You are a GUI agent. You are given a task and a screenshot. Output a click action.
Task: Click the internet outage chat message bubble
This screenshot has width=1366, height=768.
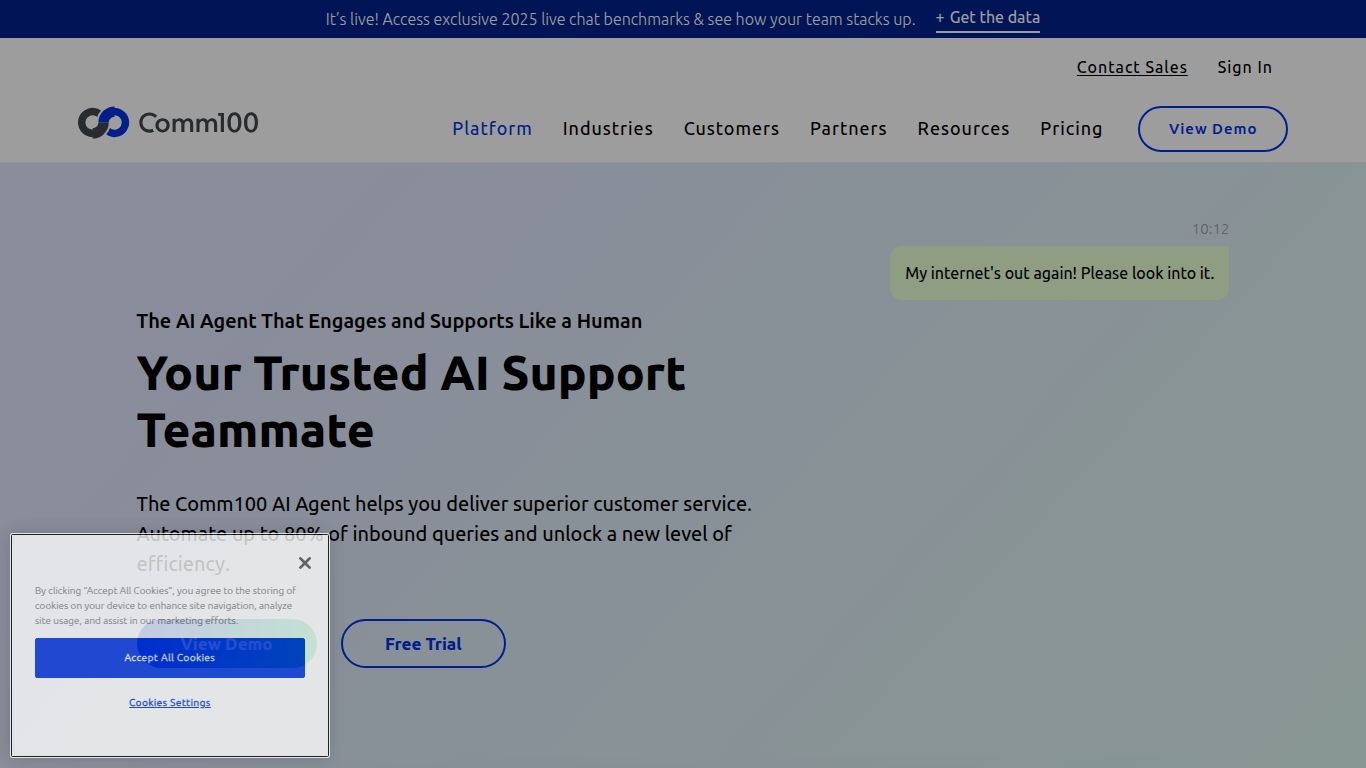pyautogui.click(x=1059, y=273)
